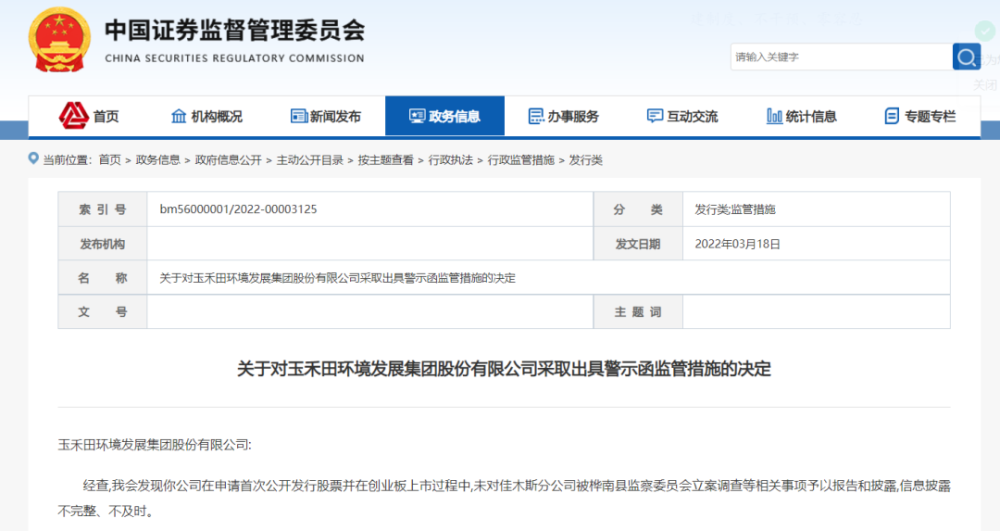Open the 首页 navigation tab
Image resolution: width=1000 pixels, height=531 pixels.
88,116
